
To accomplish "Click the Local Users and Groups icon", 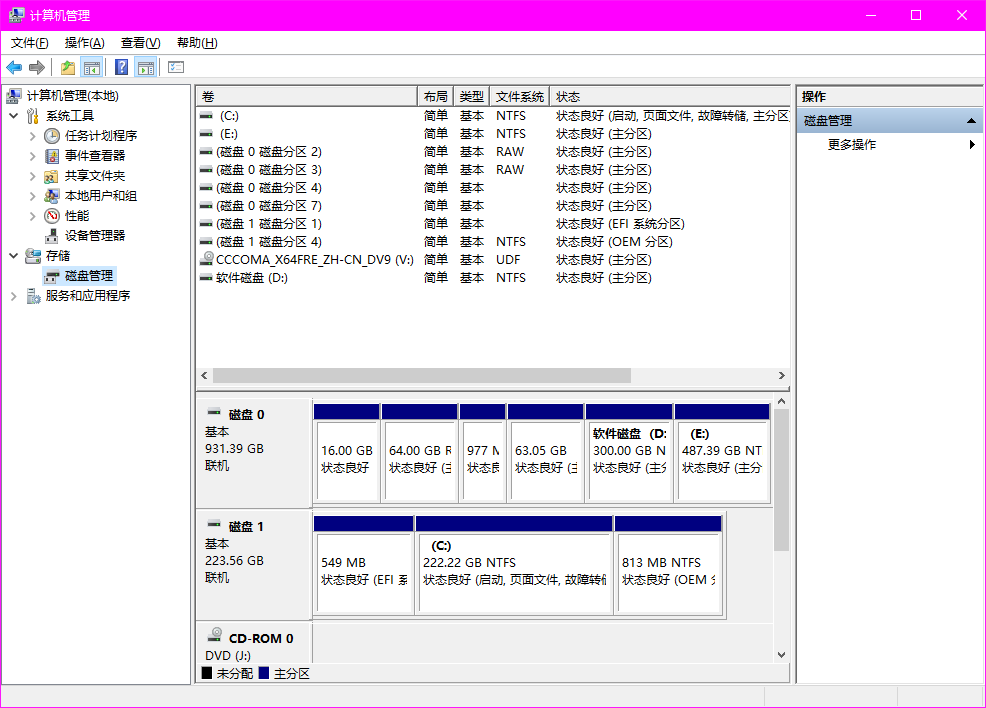I will (52, 196).
